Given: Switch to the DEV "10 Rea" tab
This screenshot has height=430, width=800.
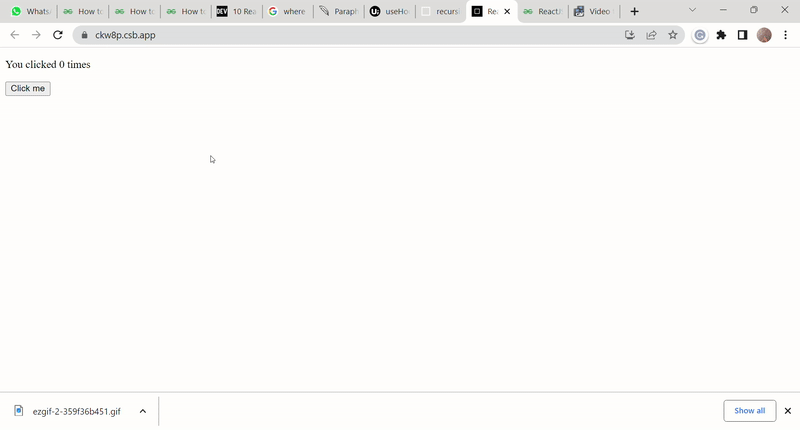Looking at the screenshot, I should 237,11.
